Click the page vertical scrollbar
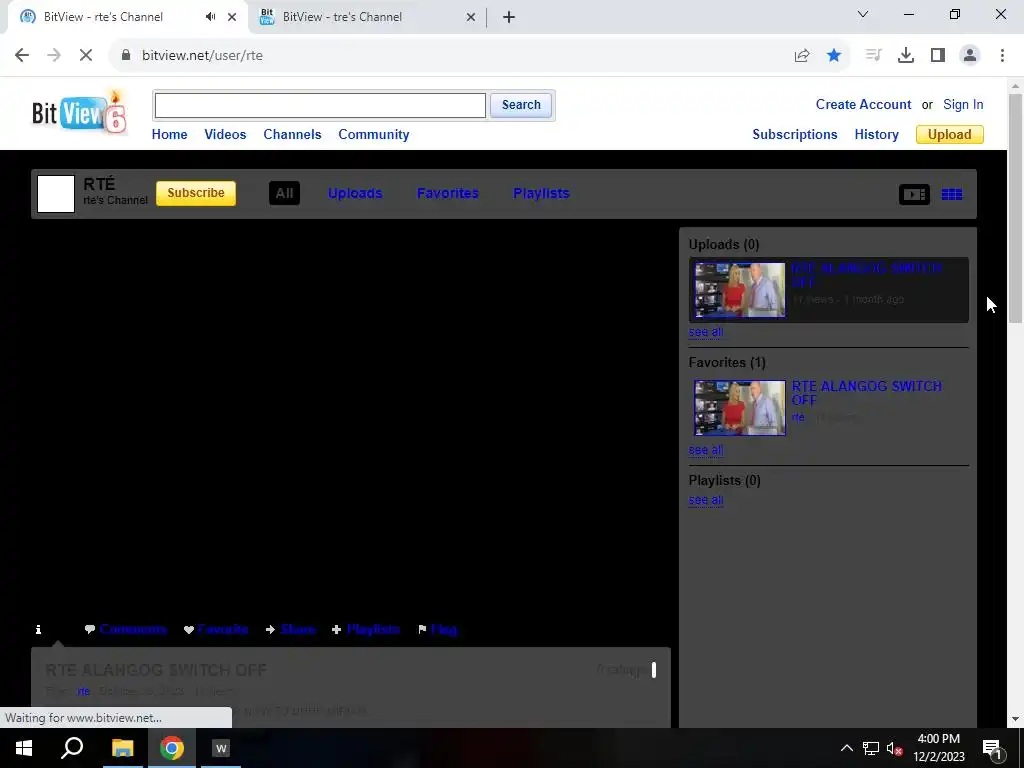 tap(1015, 208)
